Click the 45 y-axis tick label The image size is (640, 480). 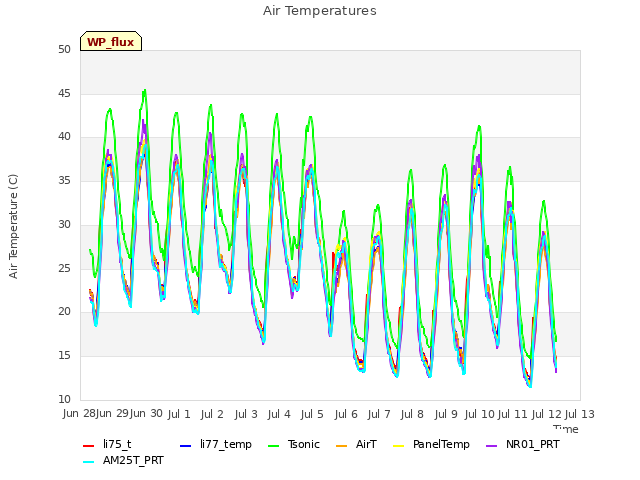(x=64, y=93)
